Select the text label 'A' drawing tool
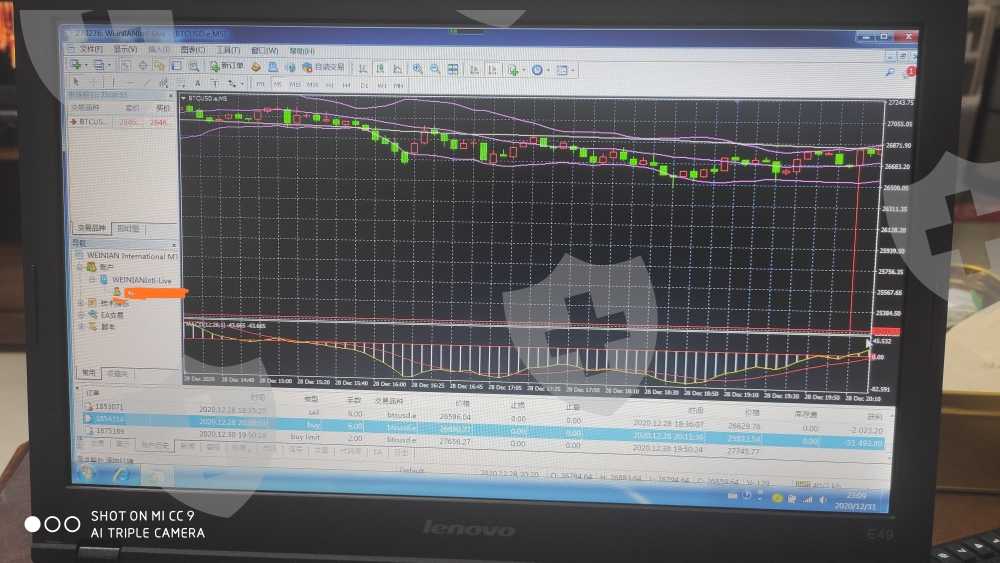Image resolution: width=1000 pixels, height=563 pixels. pos(198,83)
